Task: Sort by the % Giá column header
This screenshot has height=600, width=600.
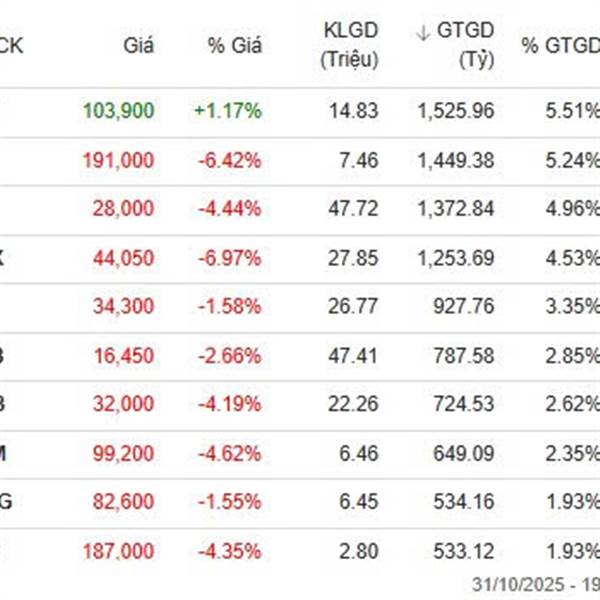Action: (x=234, y=45)
